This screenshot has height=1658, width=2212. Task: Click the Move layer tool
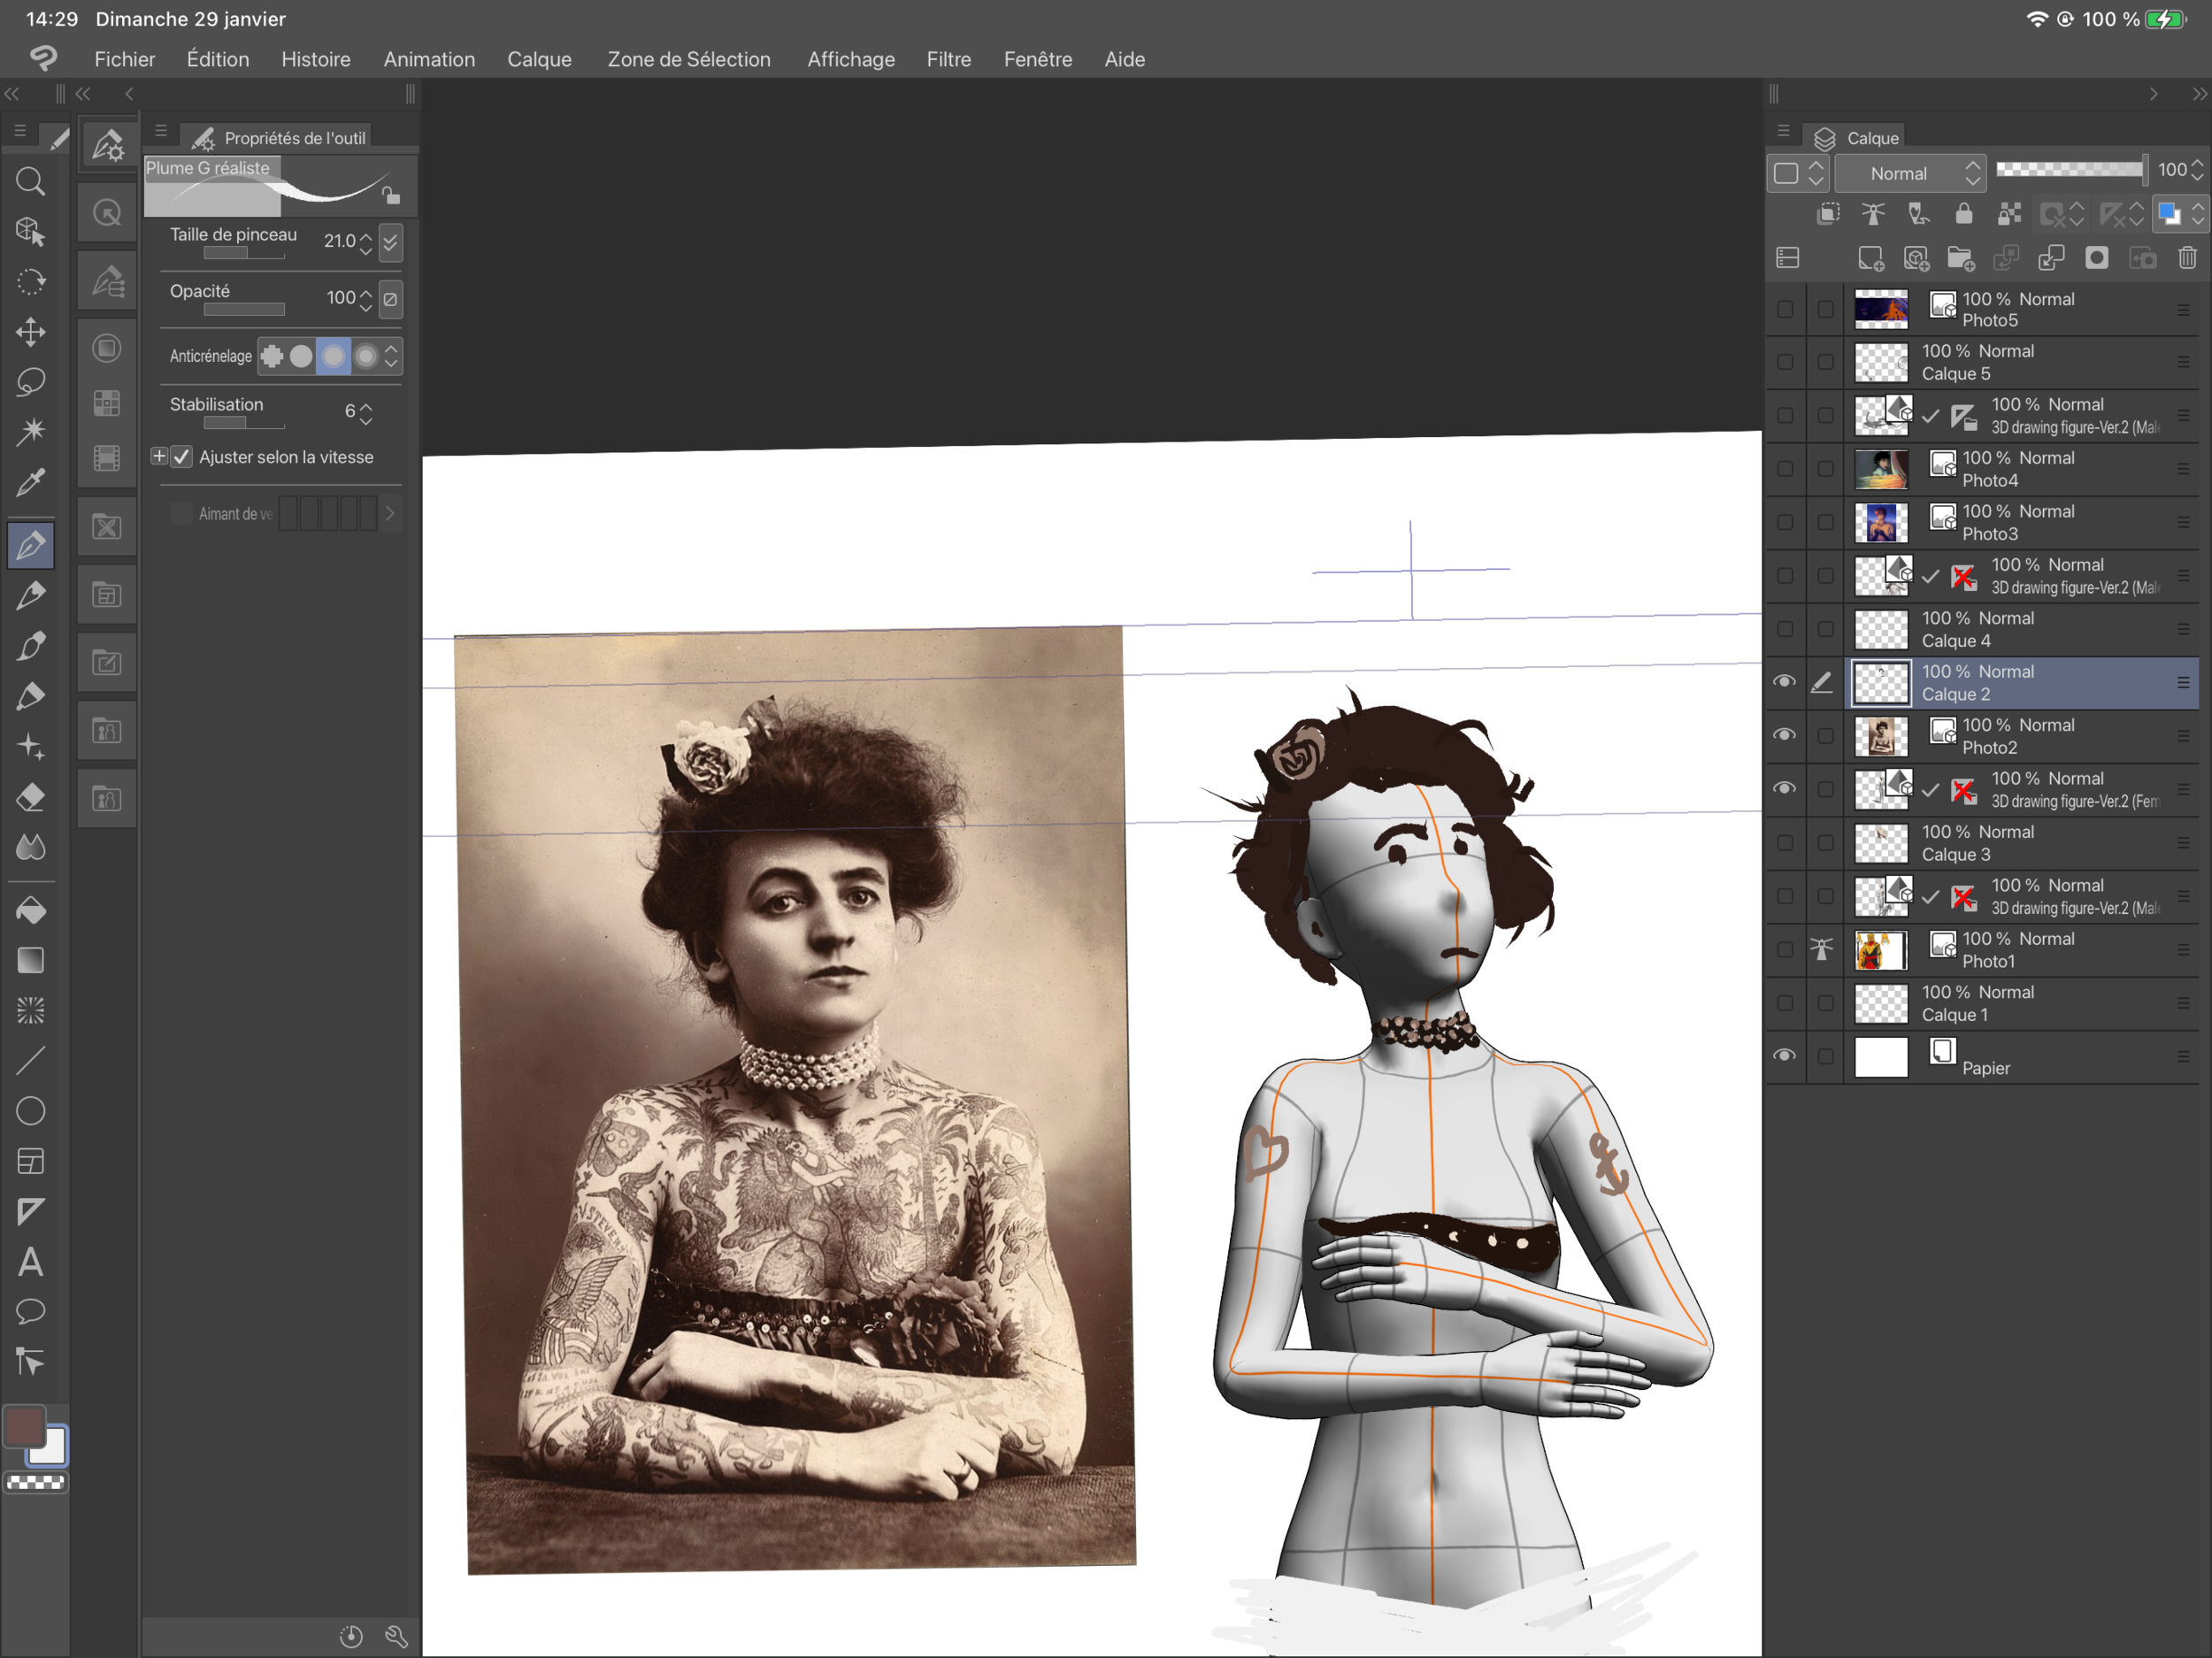point(31,332)
